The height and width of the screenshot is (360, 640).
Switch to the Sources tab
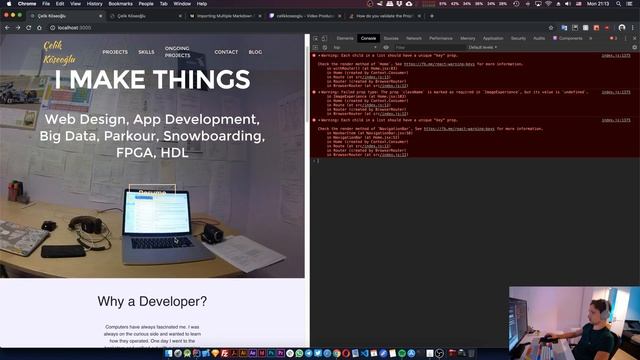[391, 38]
